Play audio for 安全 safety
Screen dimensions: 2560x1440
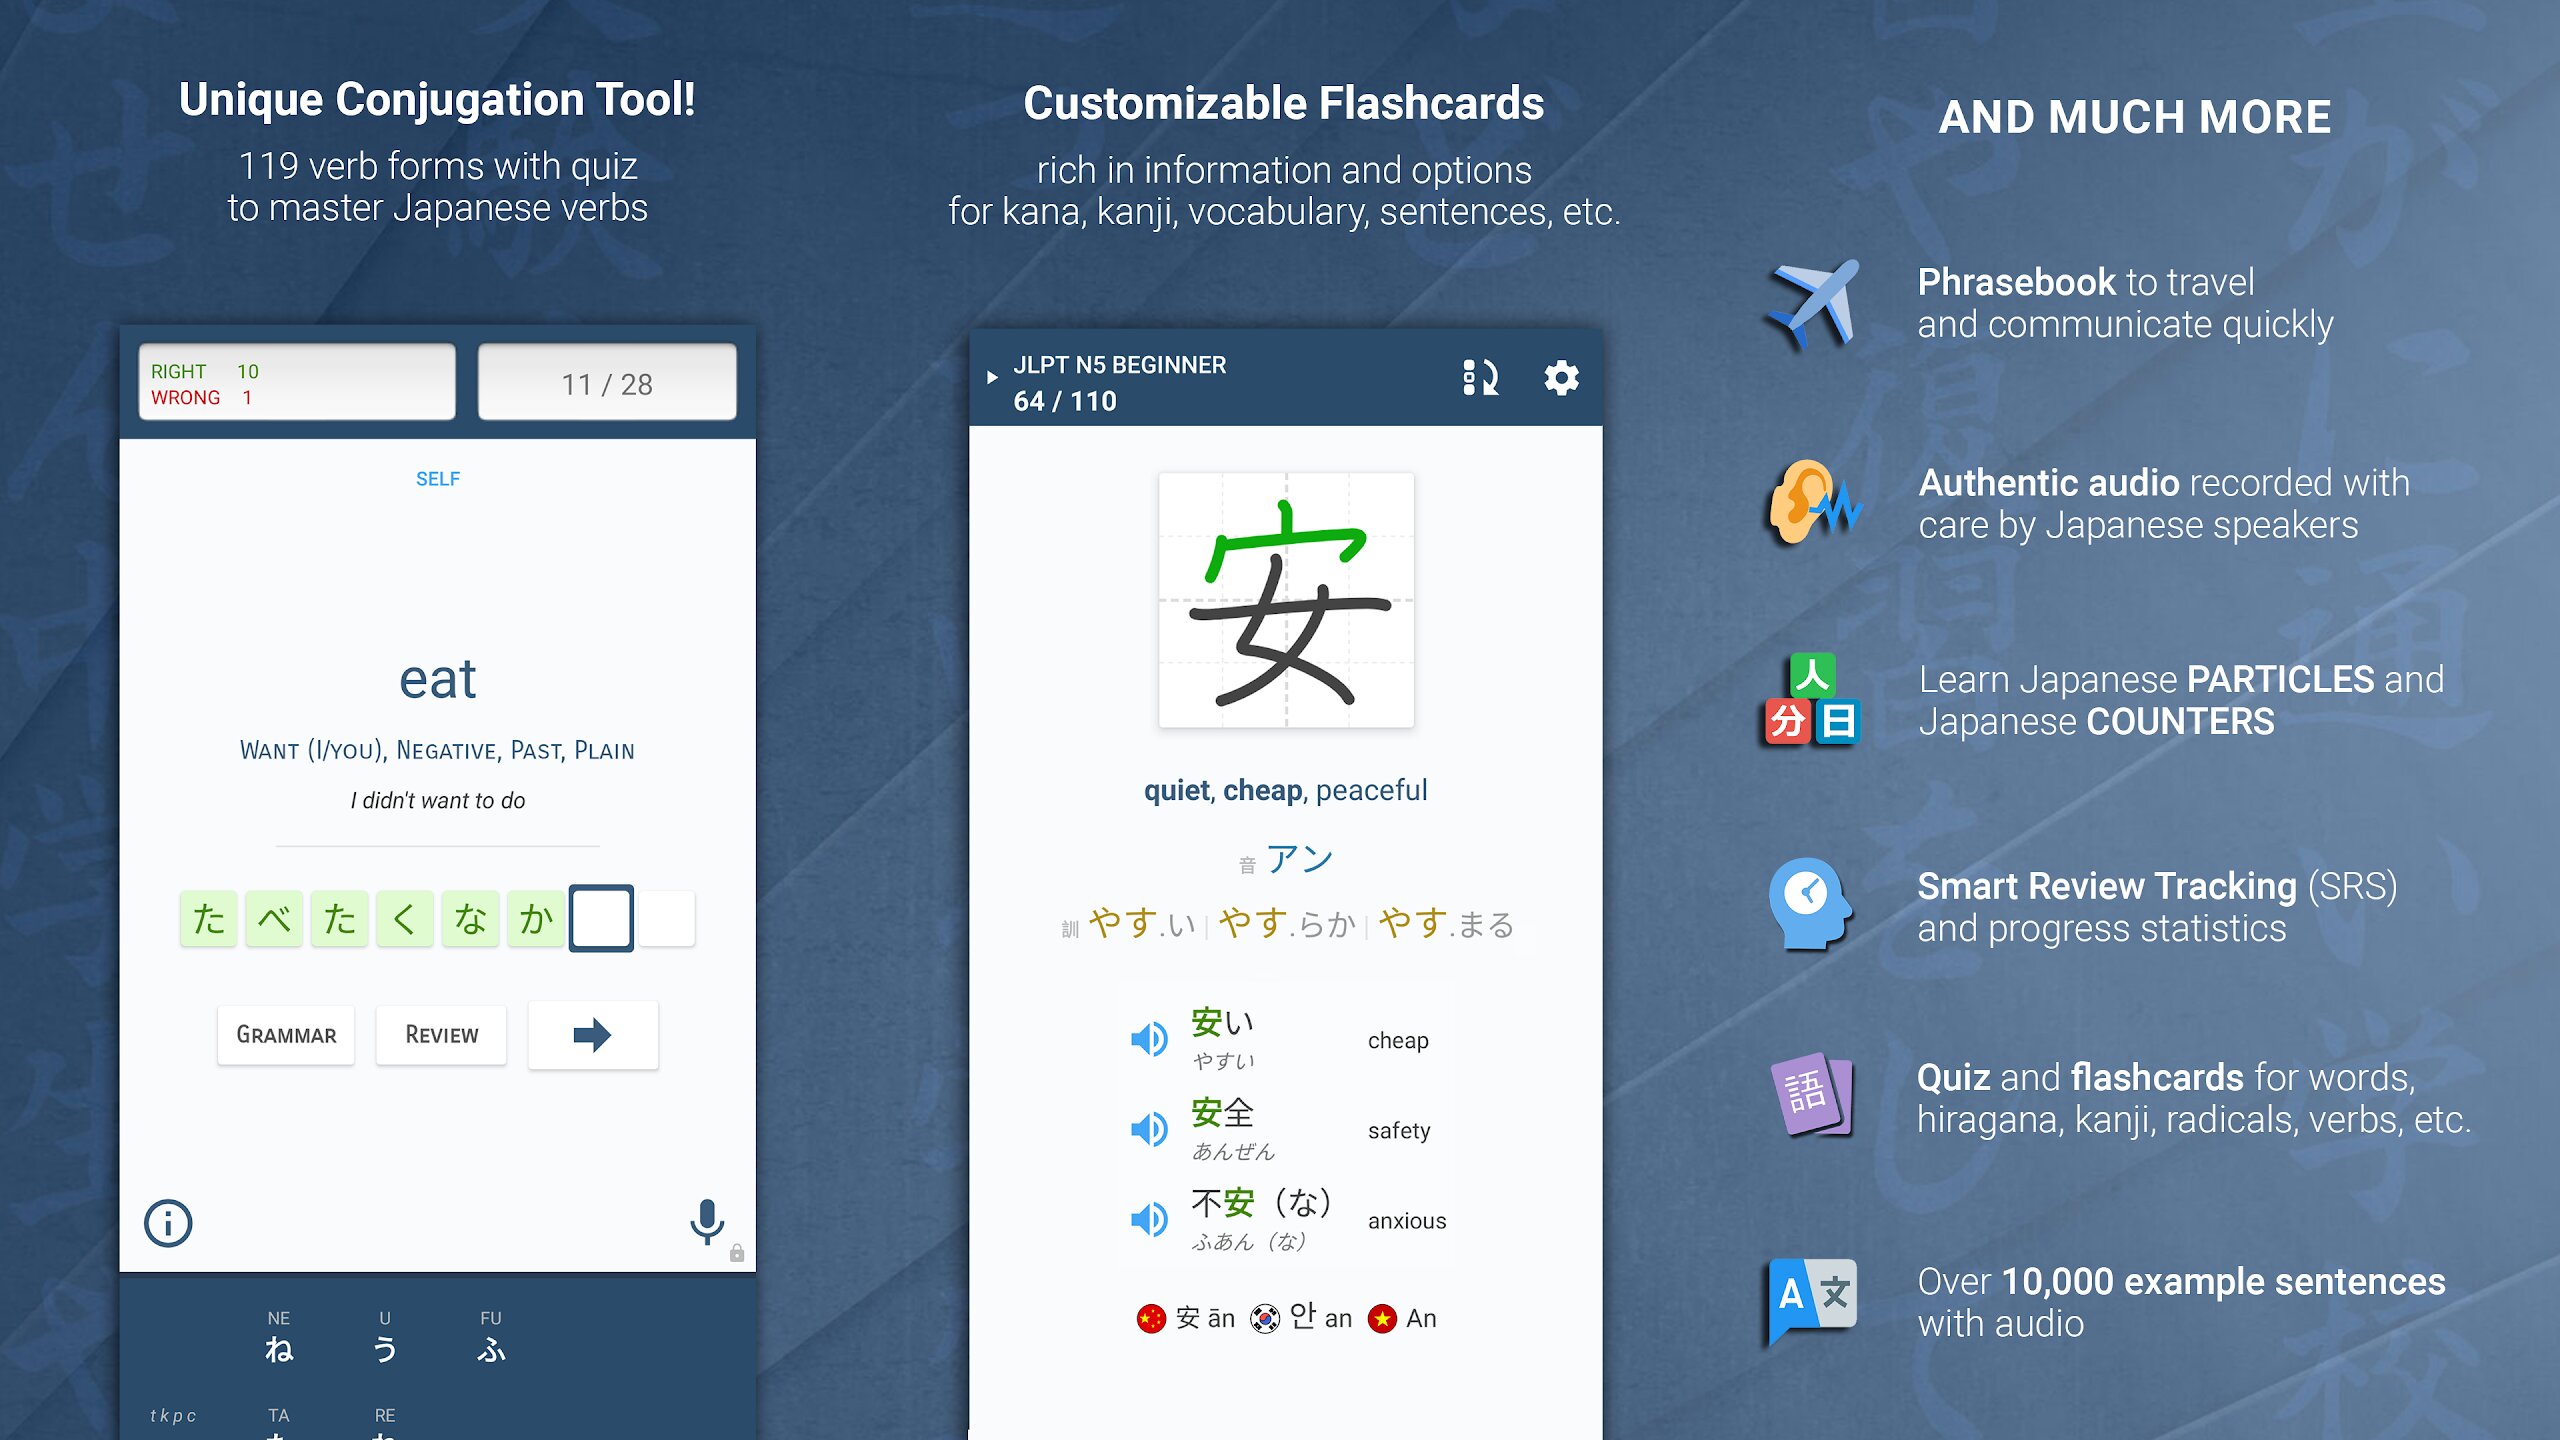[x=1149, y=1130]
